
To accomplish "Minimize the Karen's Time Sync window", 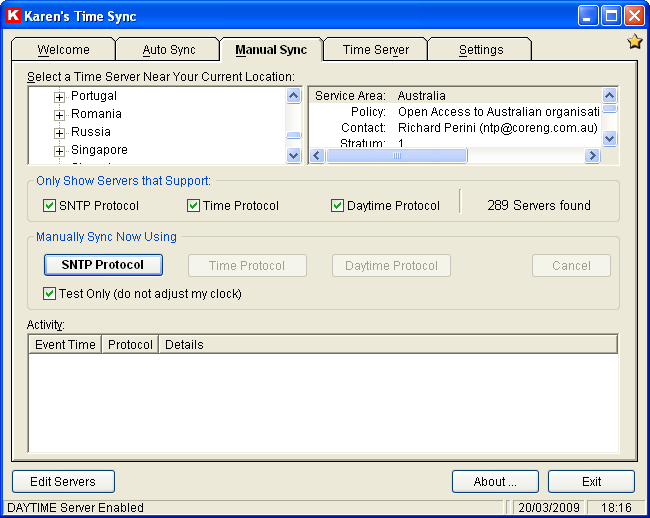I will click(587, 16).
